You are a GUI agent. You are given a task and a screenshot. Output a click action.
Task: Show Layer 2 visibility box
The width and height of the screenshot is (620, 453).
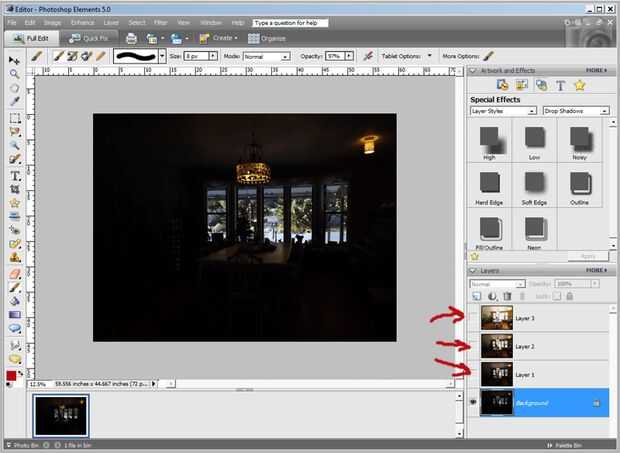[x=473, y=346]
